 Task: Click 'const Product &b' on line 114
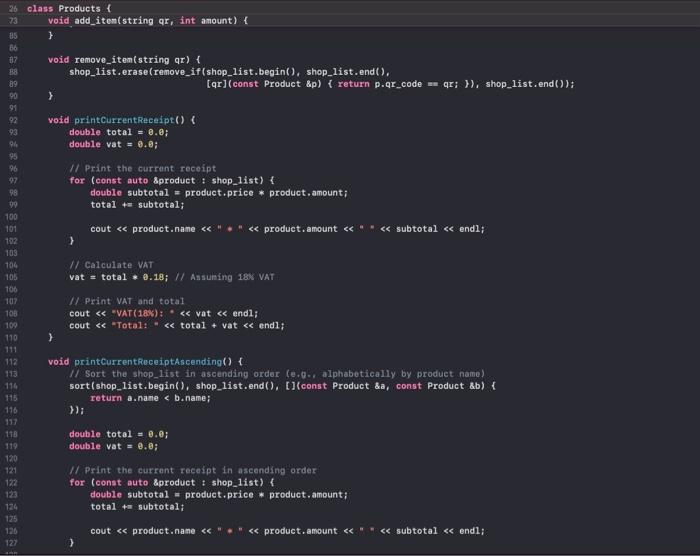(x=438, y=385)
